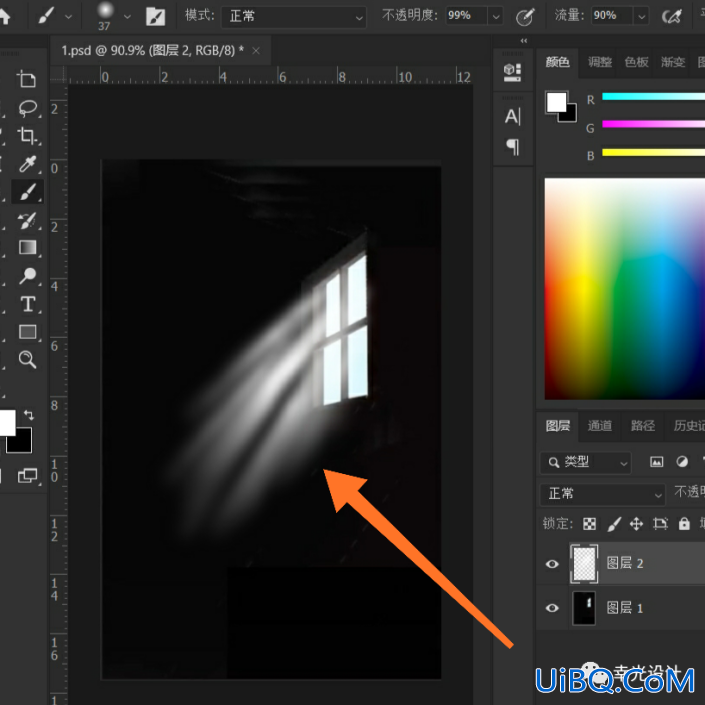The image size is (705, 705).
Task: Open the 模式 blend mode dropdown
Action: (x=294, y=17)
